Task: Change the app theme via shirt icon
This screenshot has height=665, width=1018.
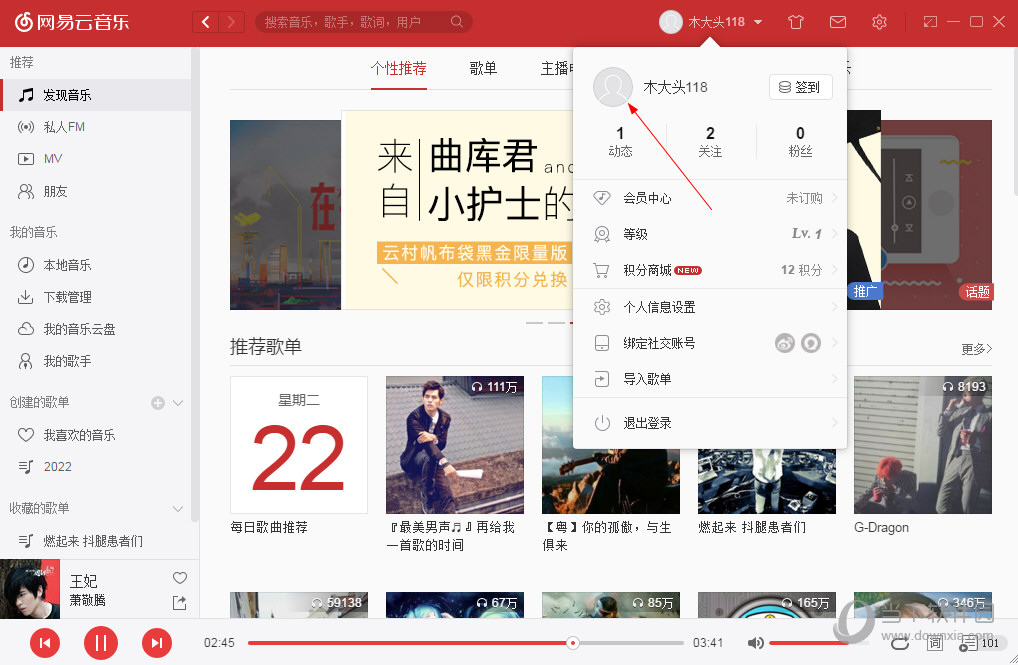Action: (x=795, y=21)
